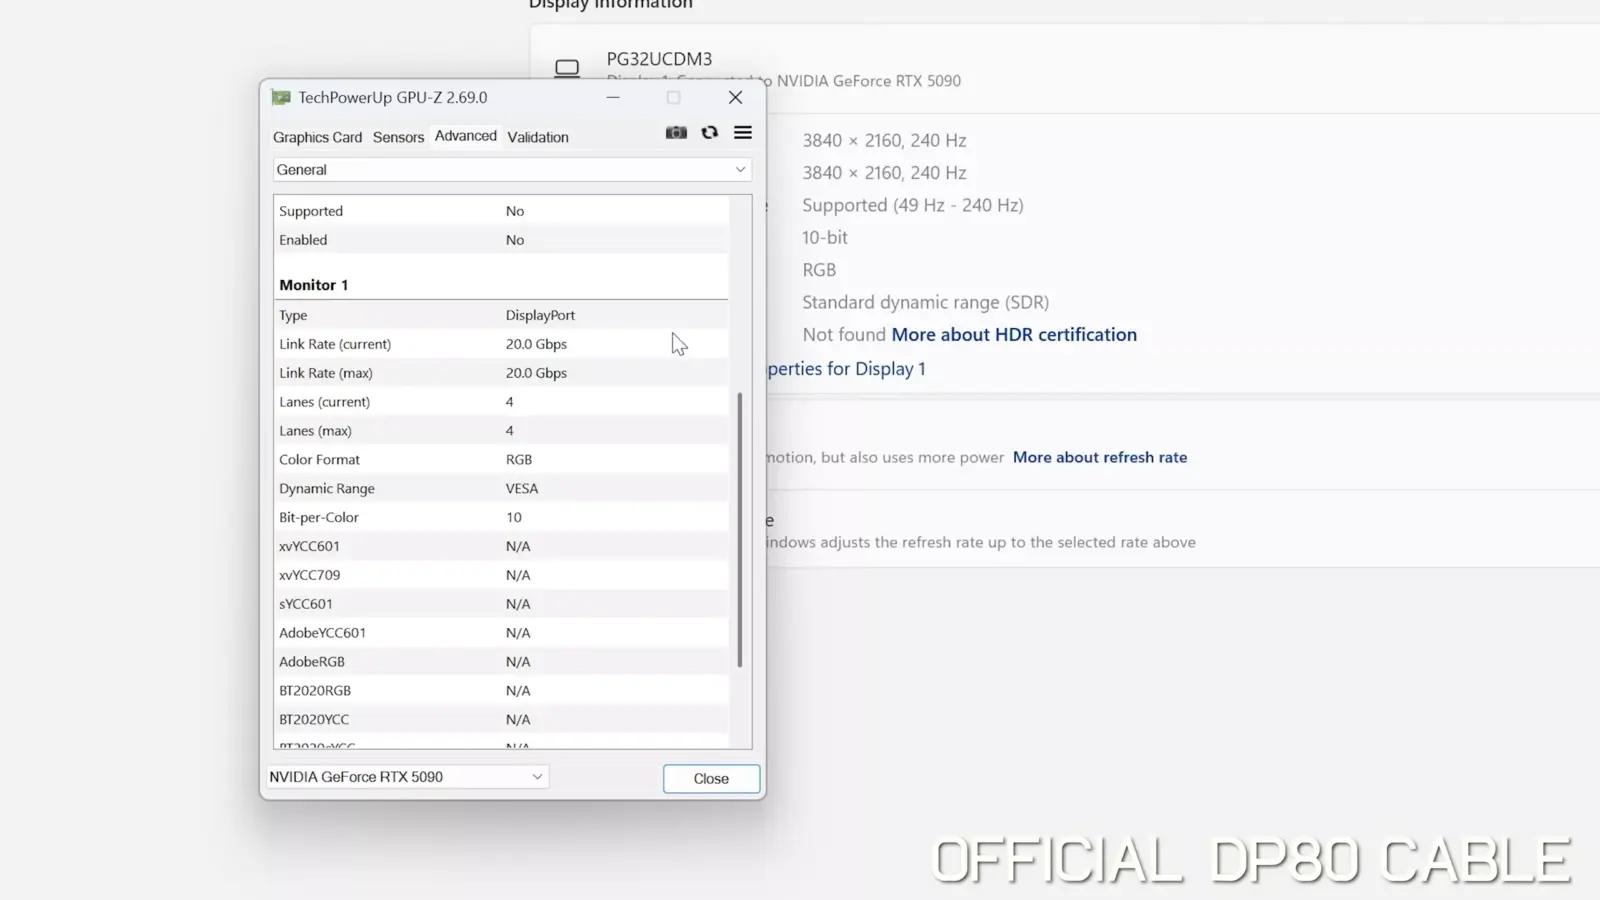Image resolution: width=1600 pixels, height=900 pixels.
Task: Click the Close button in GPU-Z
Action: click(711, 779)
